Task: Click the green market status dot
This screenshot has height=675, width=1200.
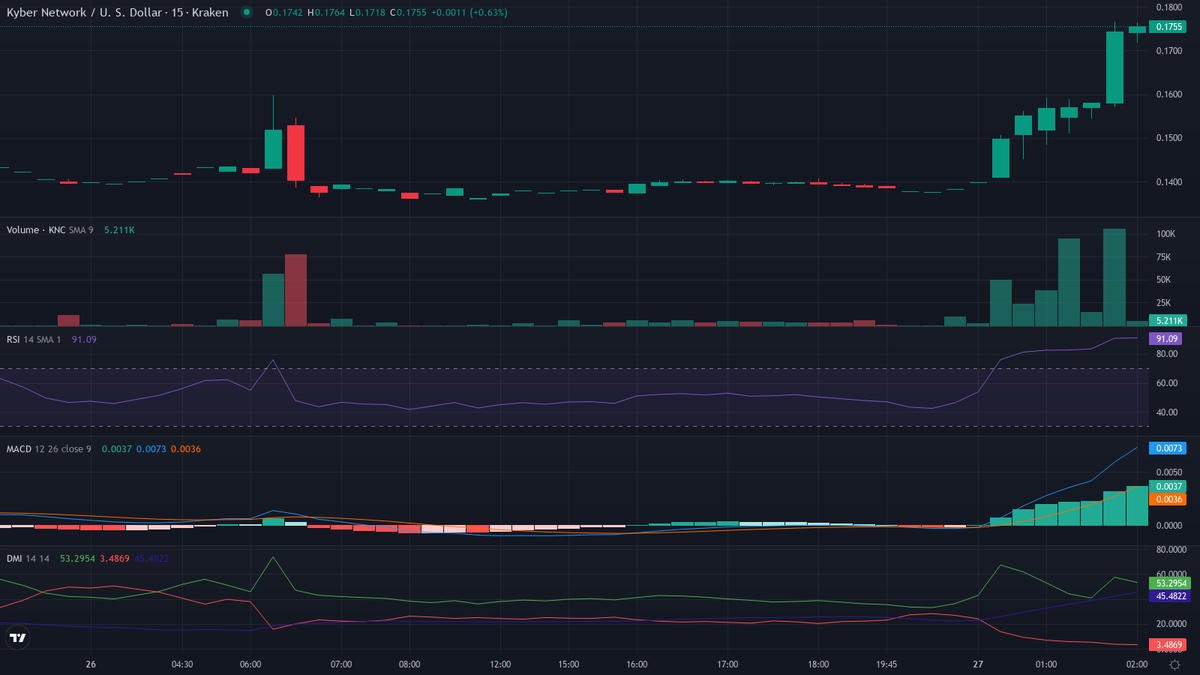Action: click(247, 12)
